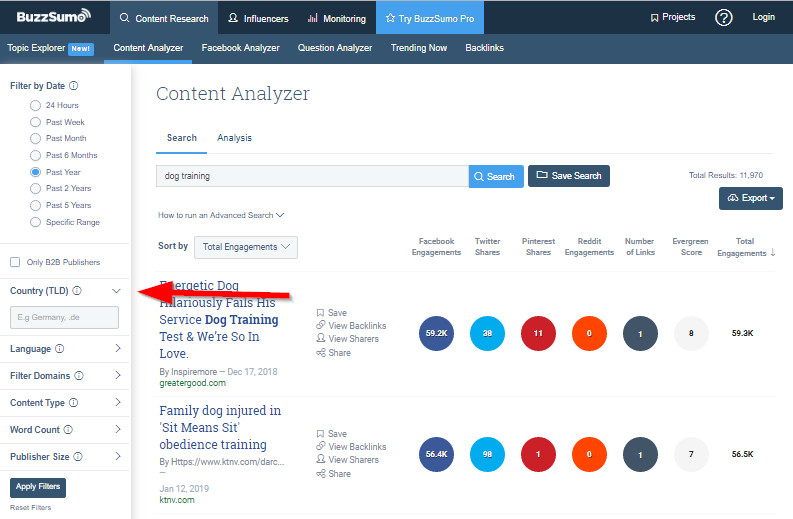Sort by the Total Engagements column header

[745, 247]
